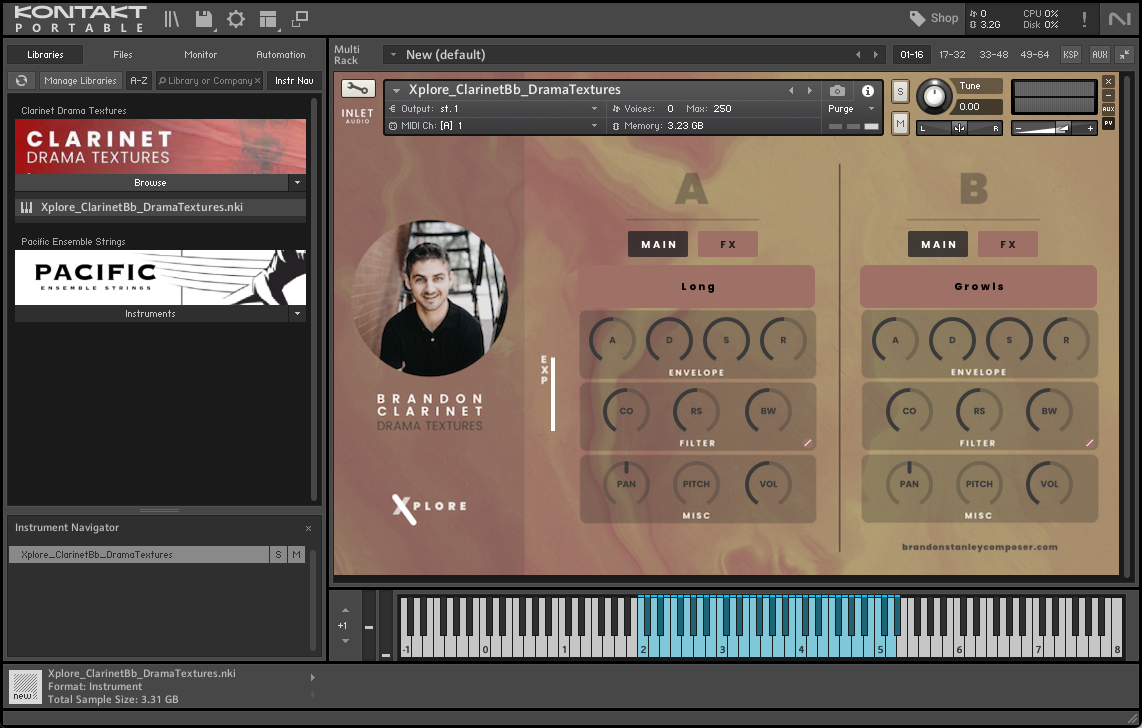Click the Manage Libraries button
1142x728 pixels.
coord(80,81)
